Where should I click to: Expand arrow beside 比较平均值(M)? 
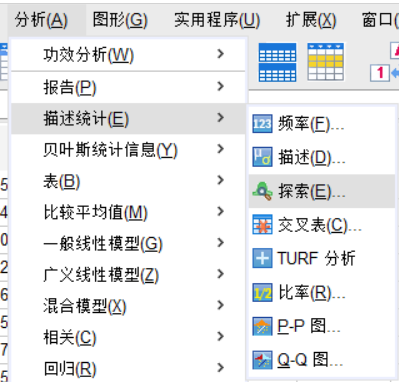tap(220, 211)
